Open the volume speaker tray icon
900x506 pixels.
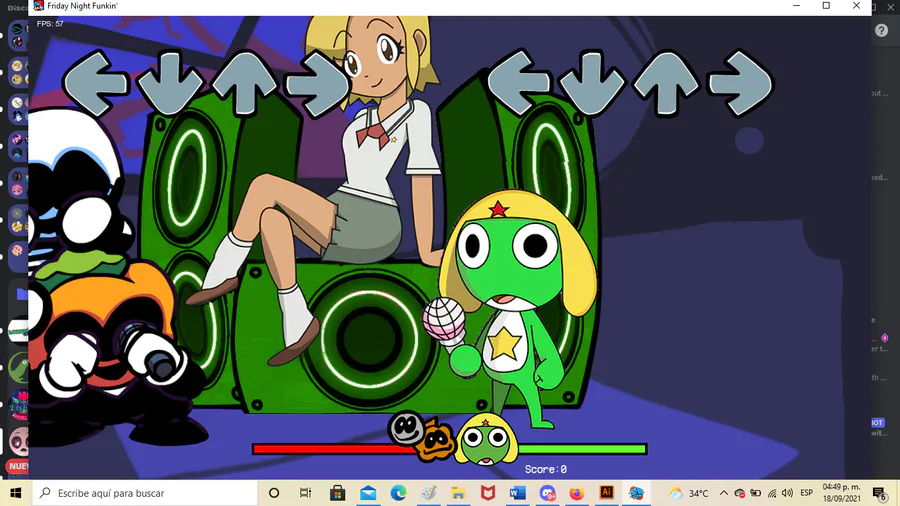tap(788, 493)
